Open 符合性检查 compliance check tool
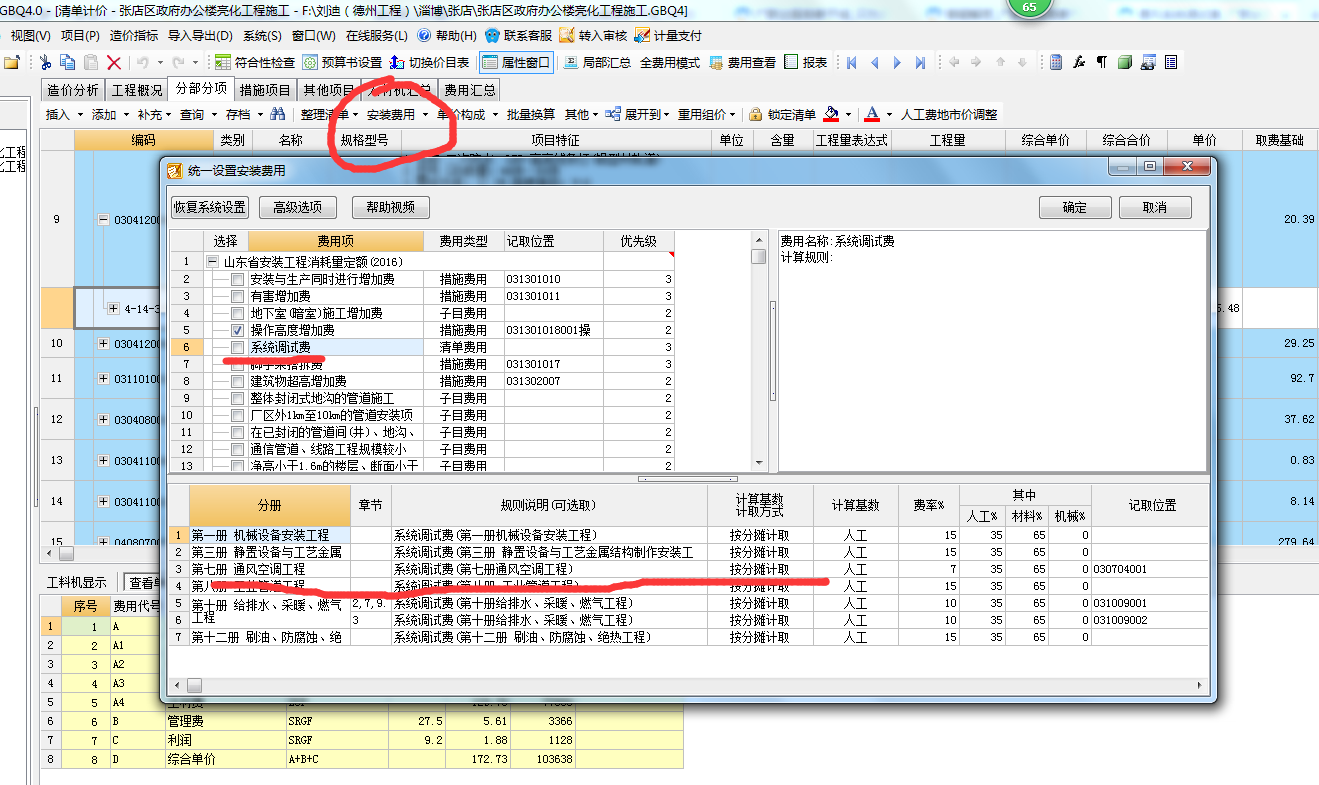The height and width of the screenshot is (785, 1319). click(255, 62)
